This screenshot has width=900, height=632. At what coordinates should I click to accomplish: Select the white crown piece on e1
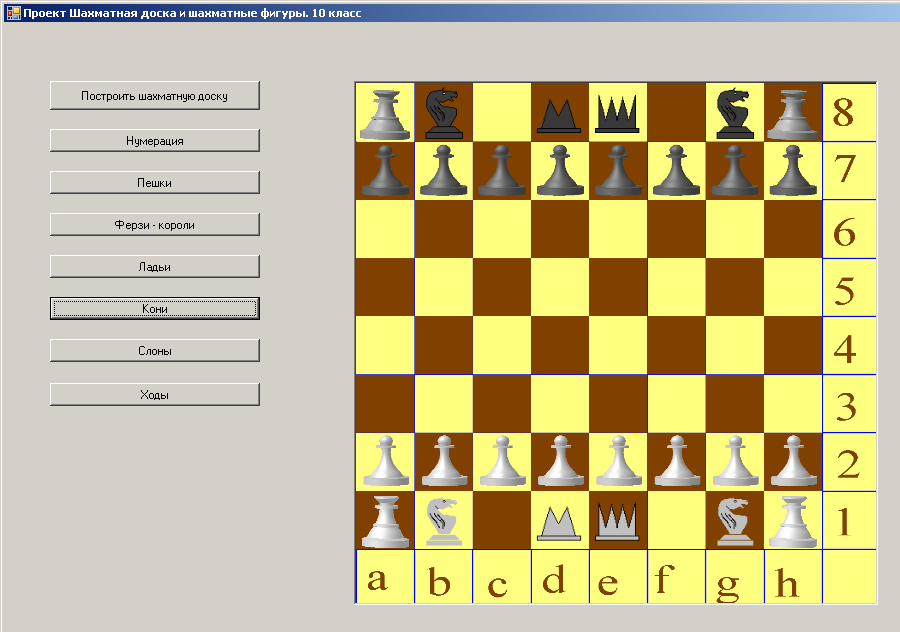click(618, 521)
